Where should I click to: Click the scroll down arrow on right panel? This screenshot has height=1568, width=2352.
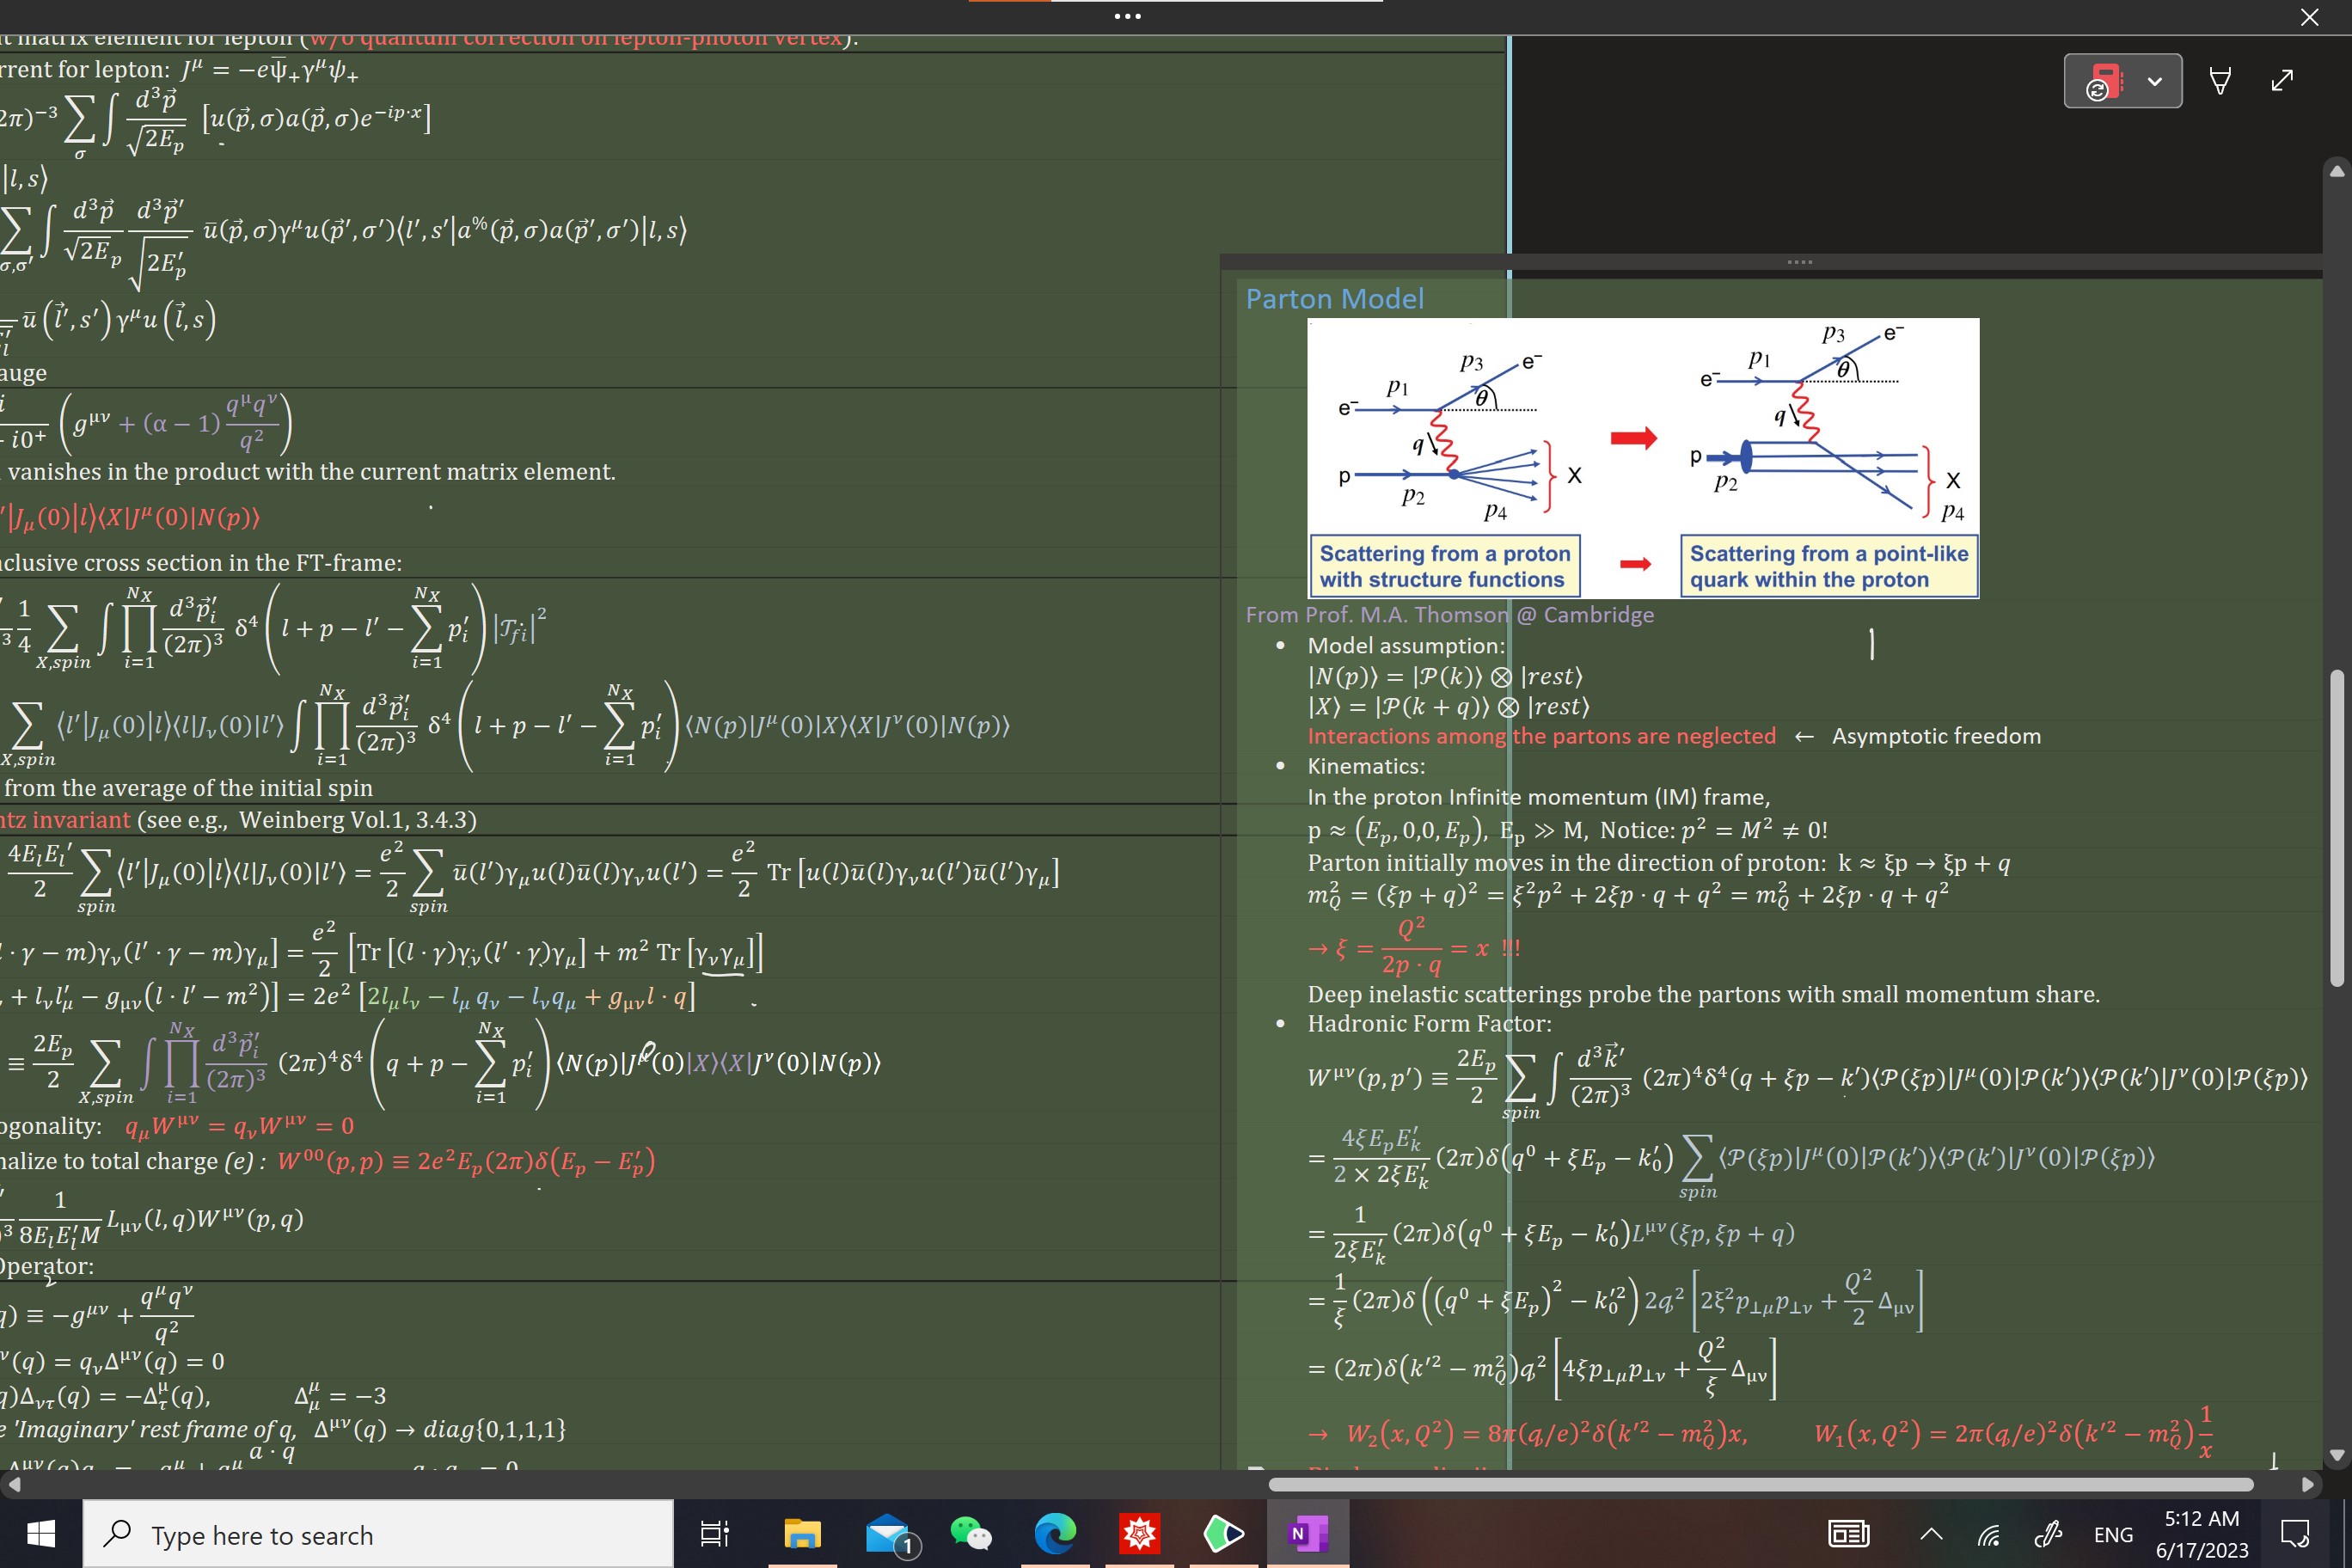[x=2338, y=1455]
